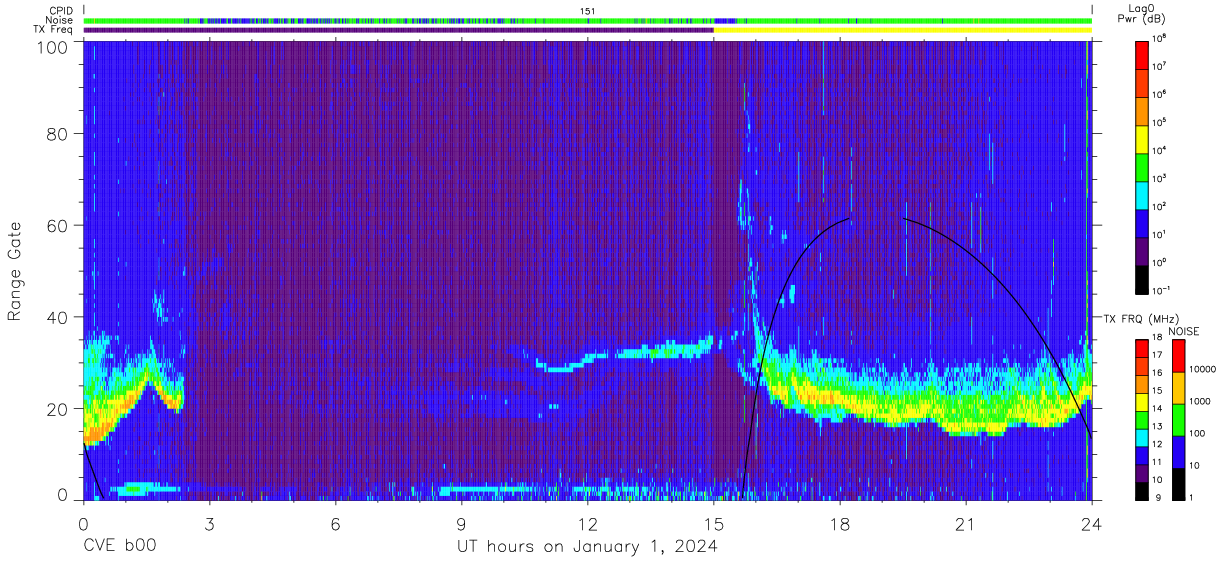
Task: Pick the green segment of the NOISE colorbar
Action: coord(1180,419)
